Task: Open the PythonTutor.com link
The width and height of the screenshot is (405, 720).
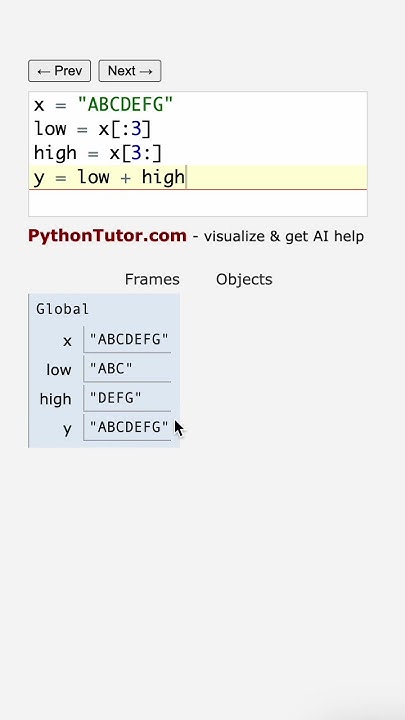Action: point(107,236)
